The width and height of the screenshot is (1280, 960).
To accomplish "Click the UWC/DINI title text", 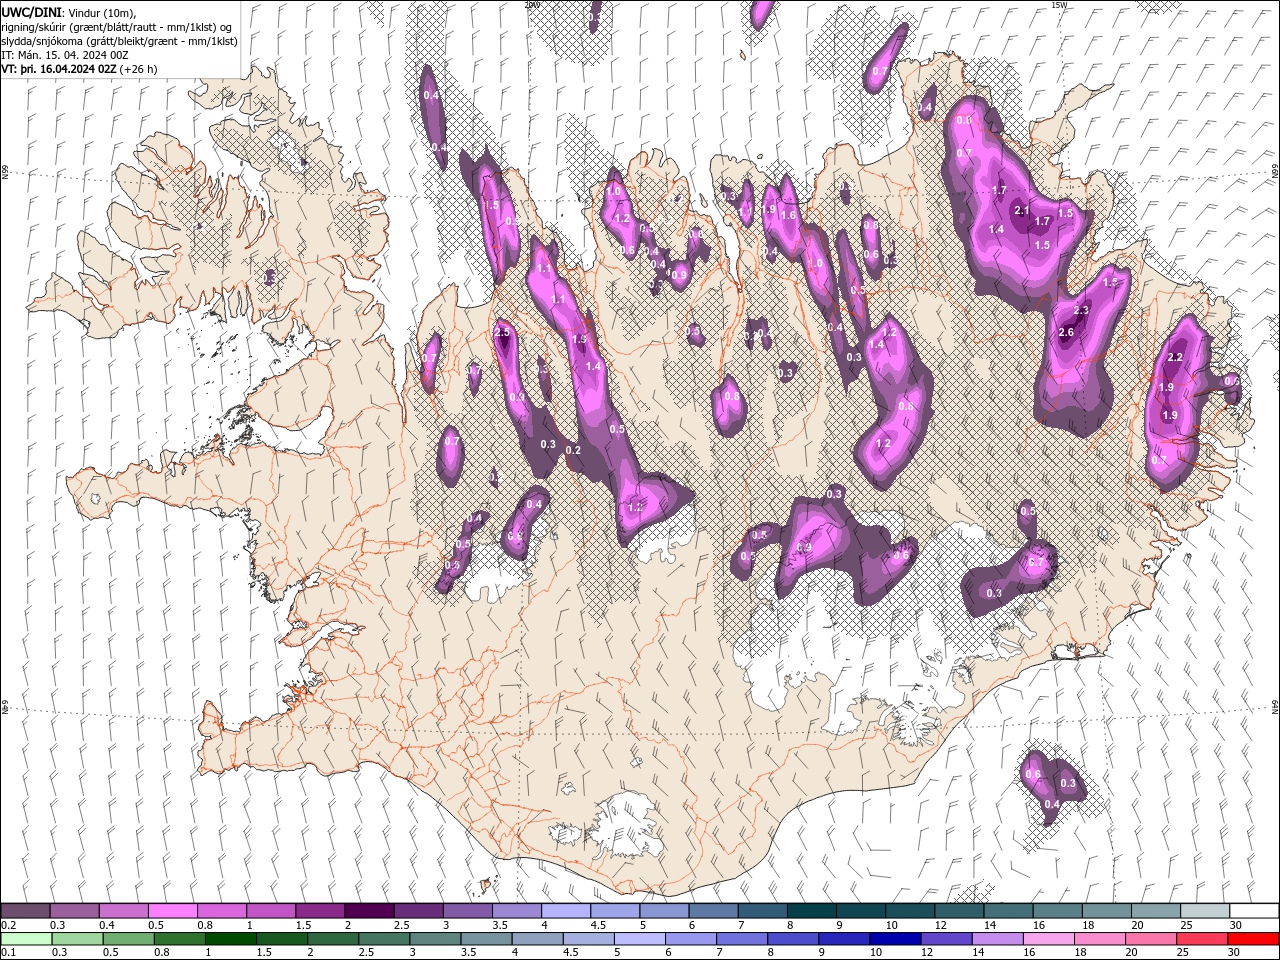I will pos(32,12).
